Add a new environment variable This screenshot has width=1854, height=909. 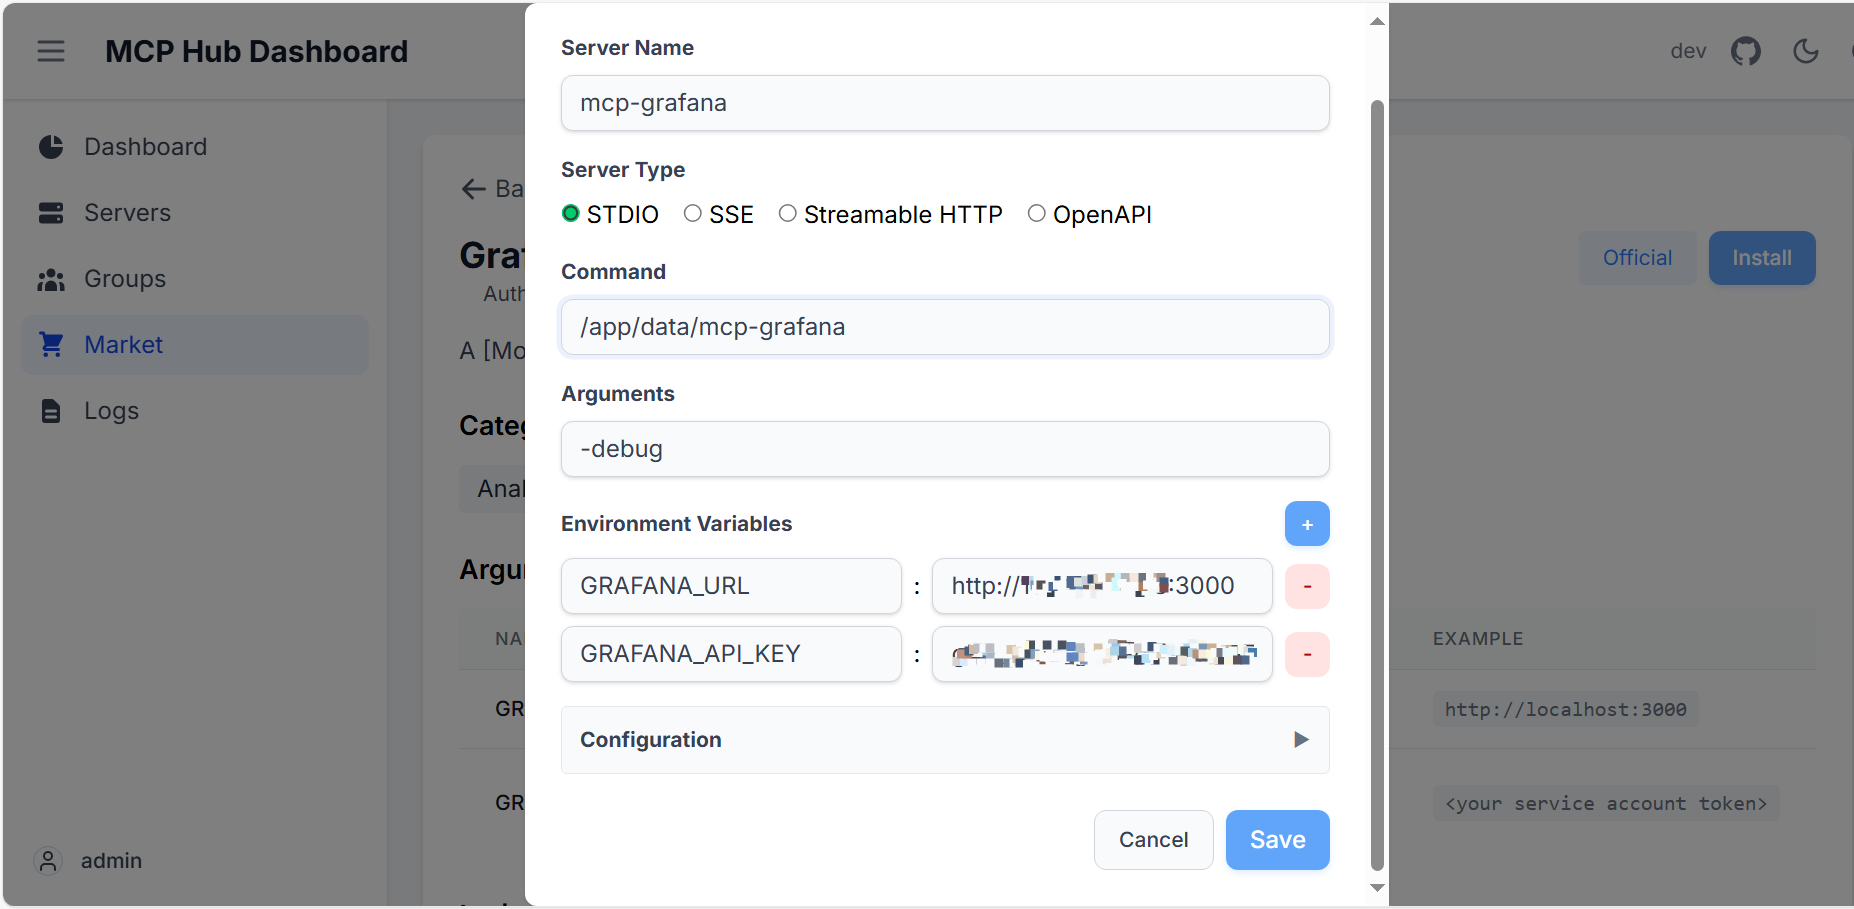pos(1307,524)
